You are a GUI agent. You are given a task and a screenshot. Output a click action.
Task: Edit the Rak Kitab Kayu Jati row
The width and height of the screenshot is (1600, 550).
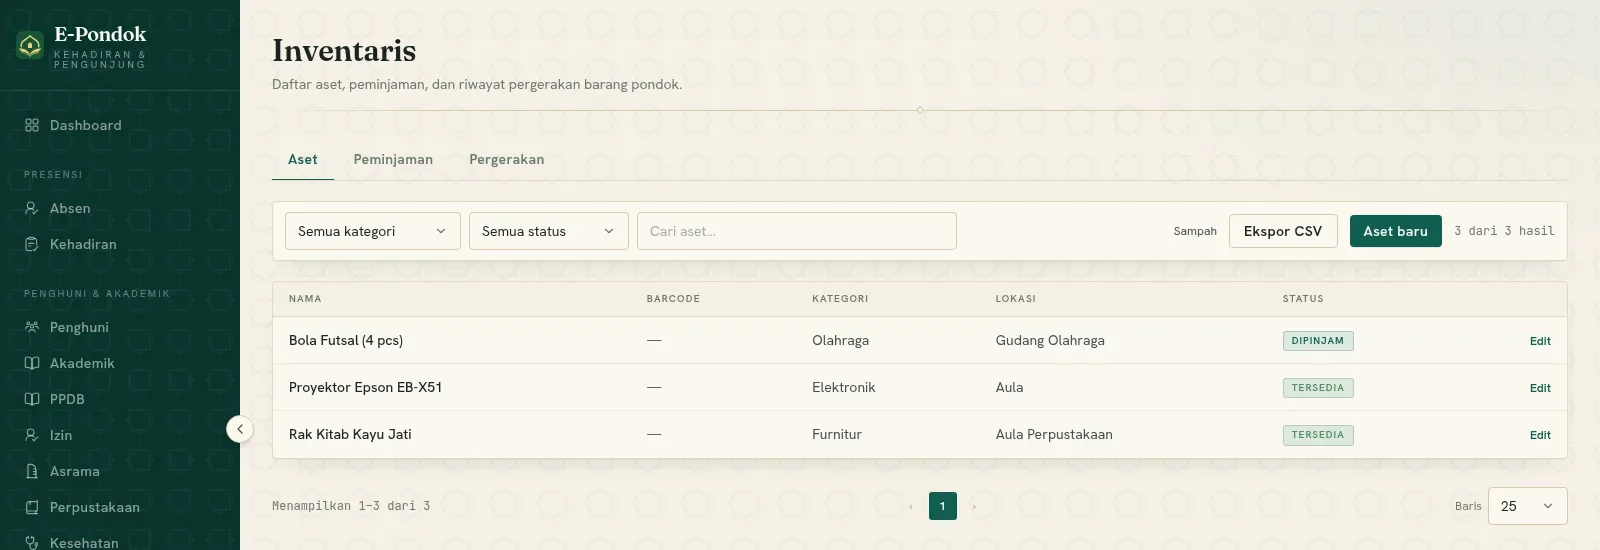point(1540,435)
